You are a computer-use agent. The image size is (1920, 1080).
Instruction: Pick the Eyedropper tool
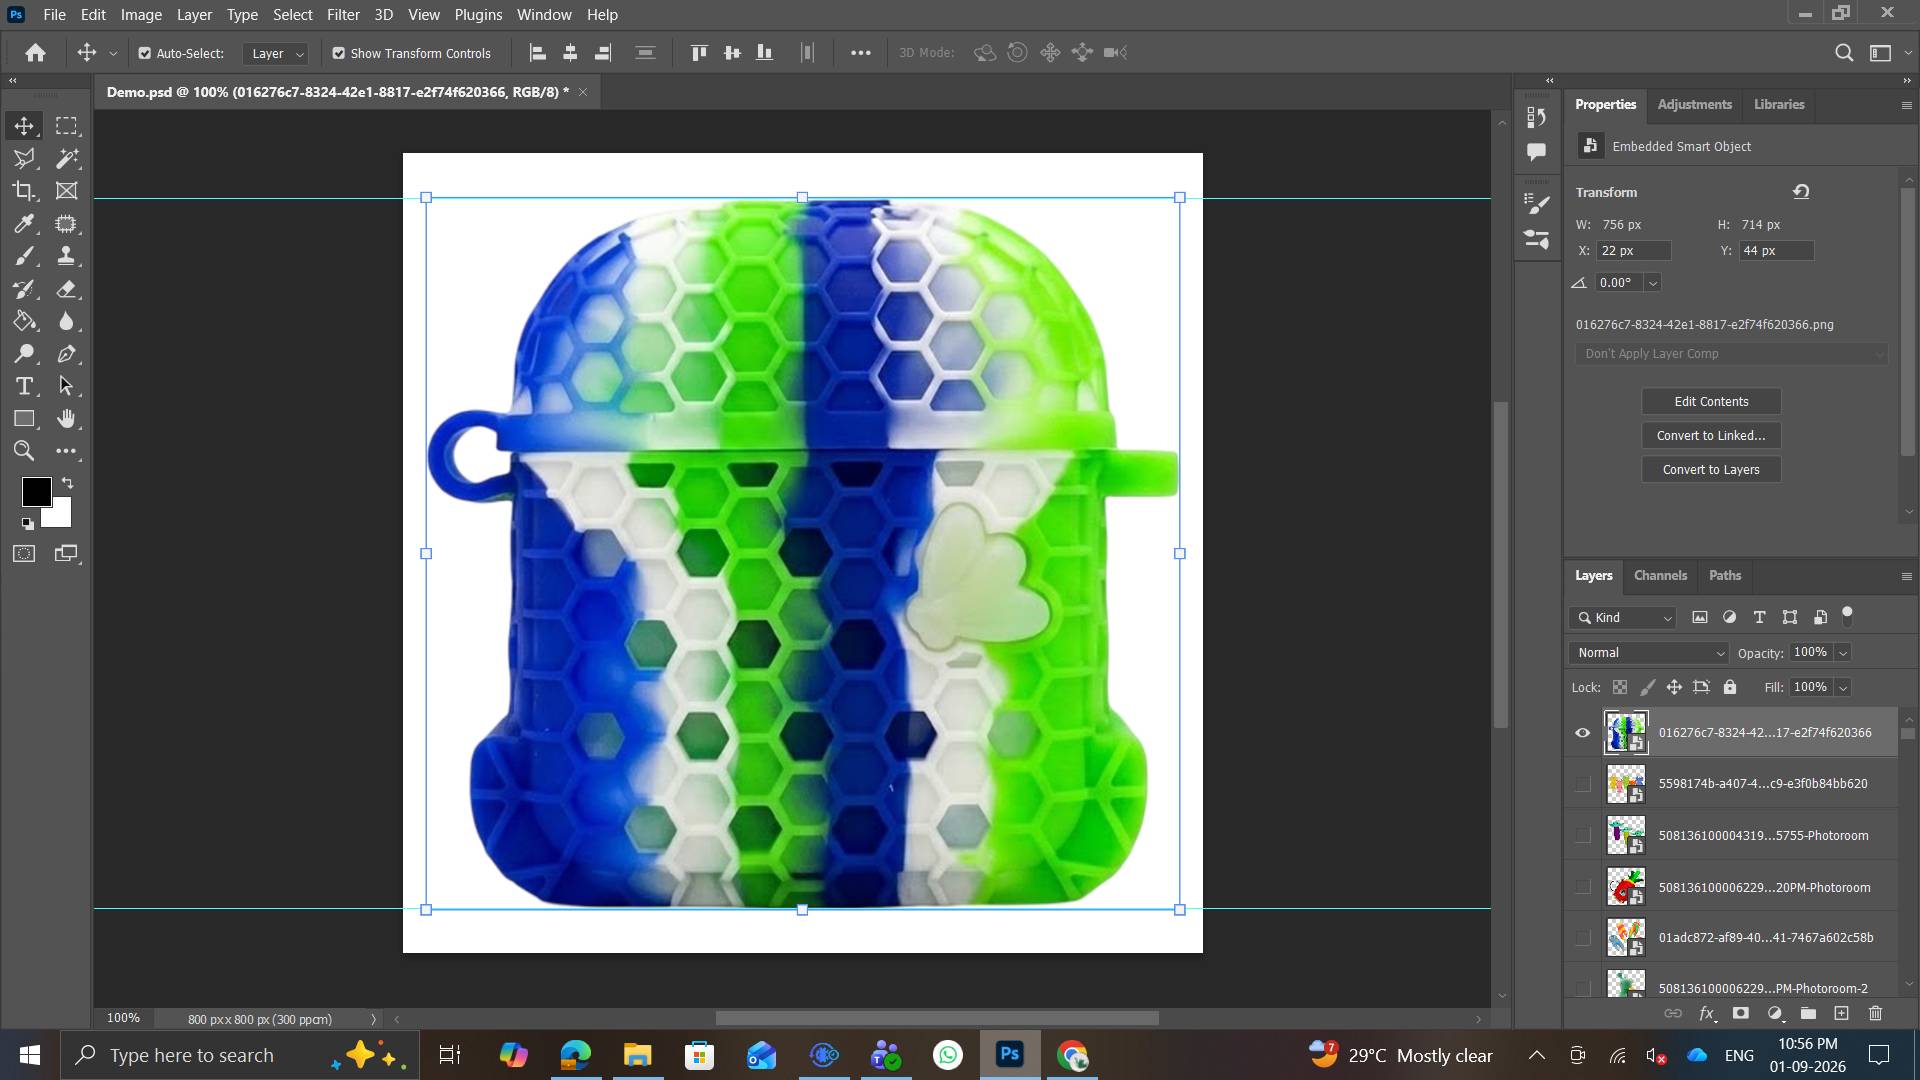(24, 224)
